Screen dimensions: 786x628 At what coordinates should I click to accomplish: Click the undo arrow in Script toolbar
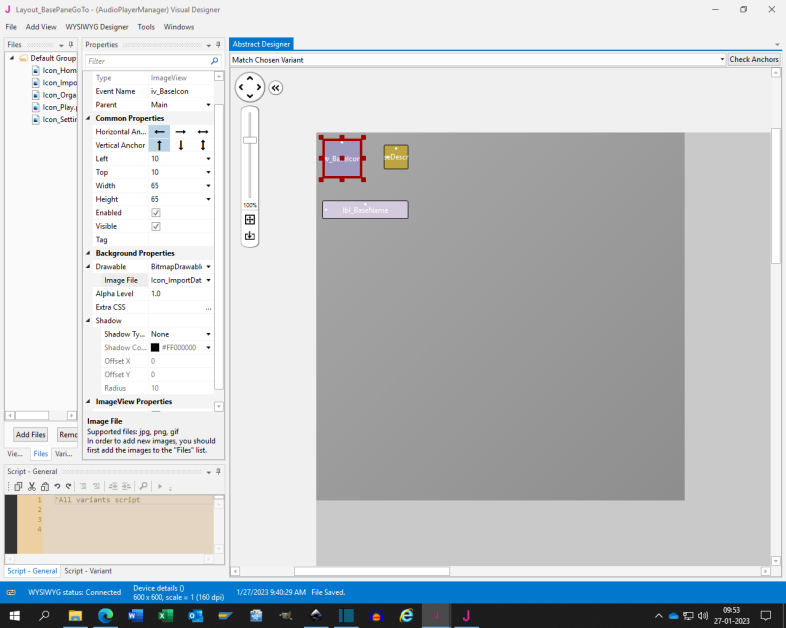pyautogui.click(x=57, y=486)
